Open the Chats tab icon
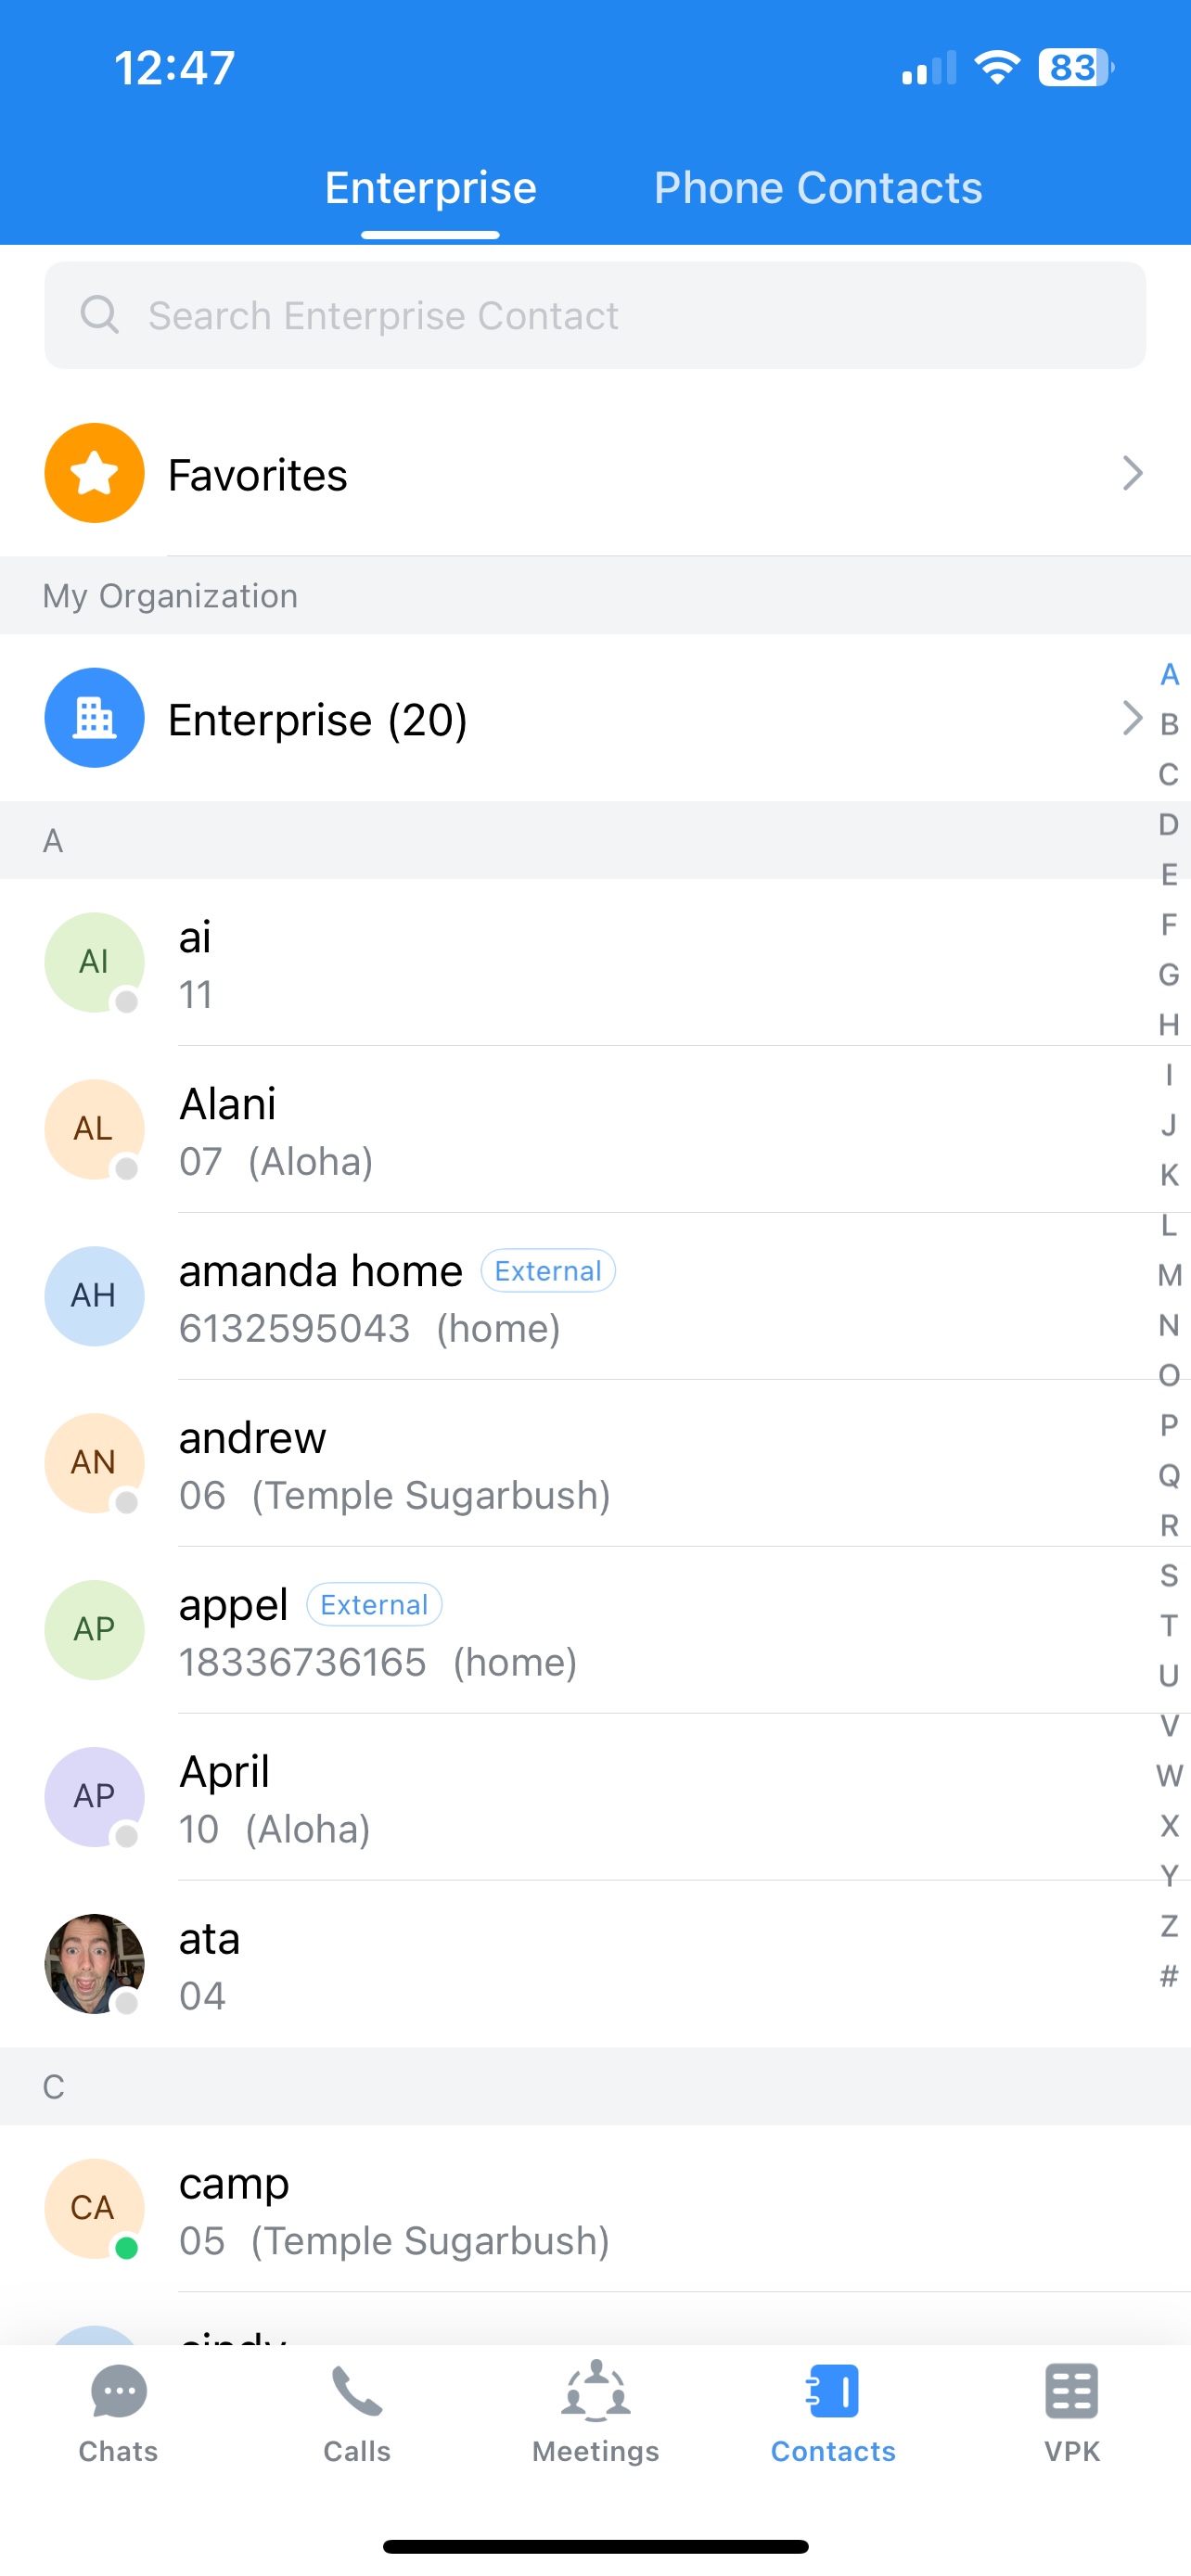The height and width of the screenshot is (2576, 1191). pyautogui.click(x=119, y=2391)
